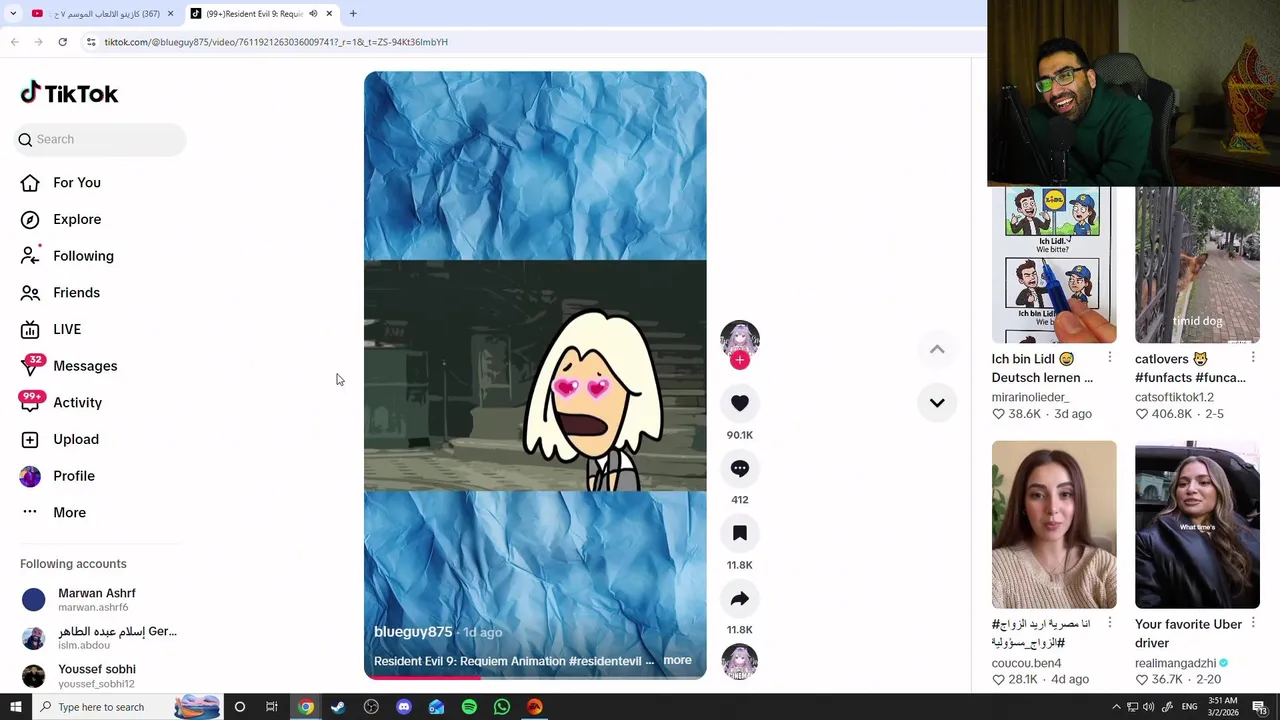This screenshot has height=720, width=1280.
Task: Open Your favorite Uber driver thumbnail
Action: [1197, 525]
